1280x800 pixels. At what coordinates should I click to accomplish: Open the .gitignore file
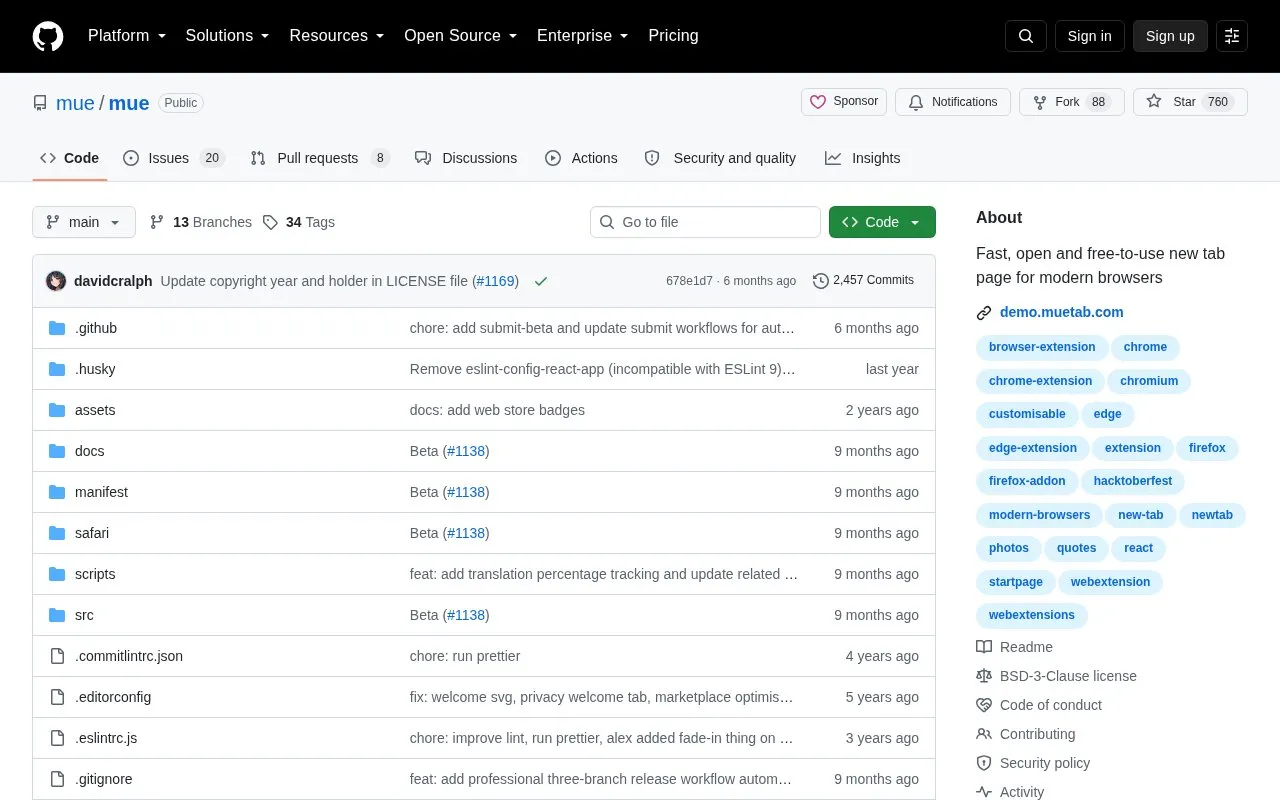[103, 779]
